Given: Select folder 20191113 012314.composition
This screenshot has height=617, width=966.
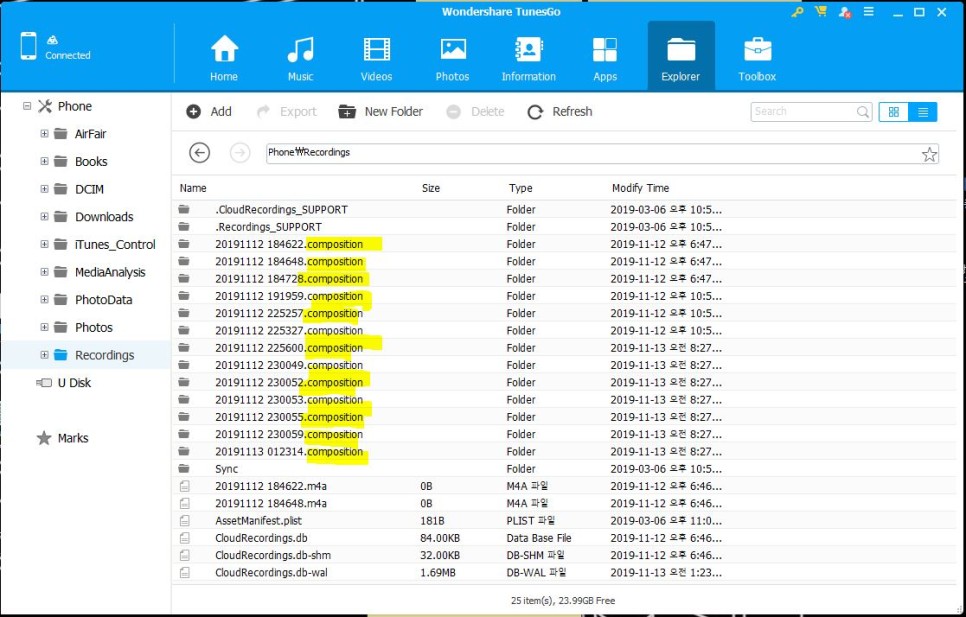Looking at the screenshot, I should point(563,451).
